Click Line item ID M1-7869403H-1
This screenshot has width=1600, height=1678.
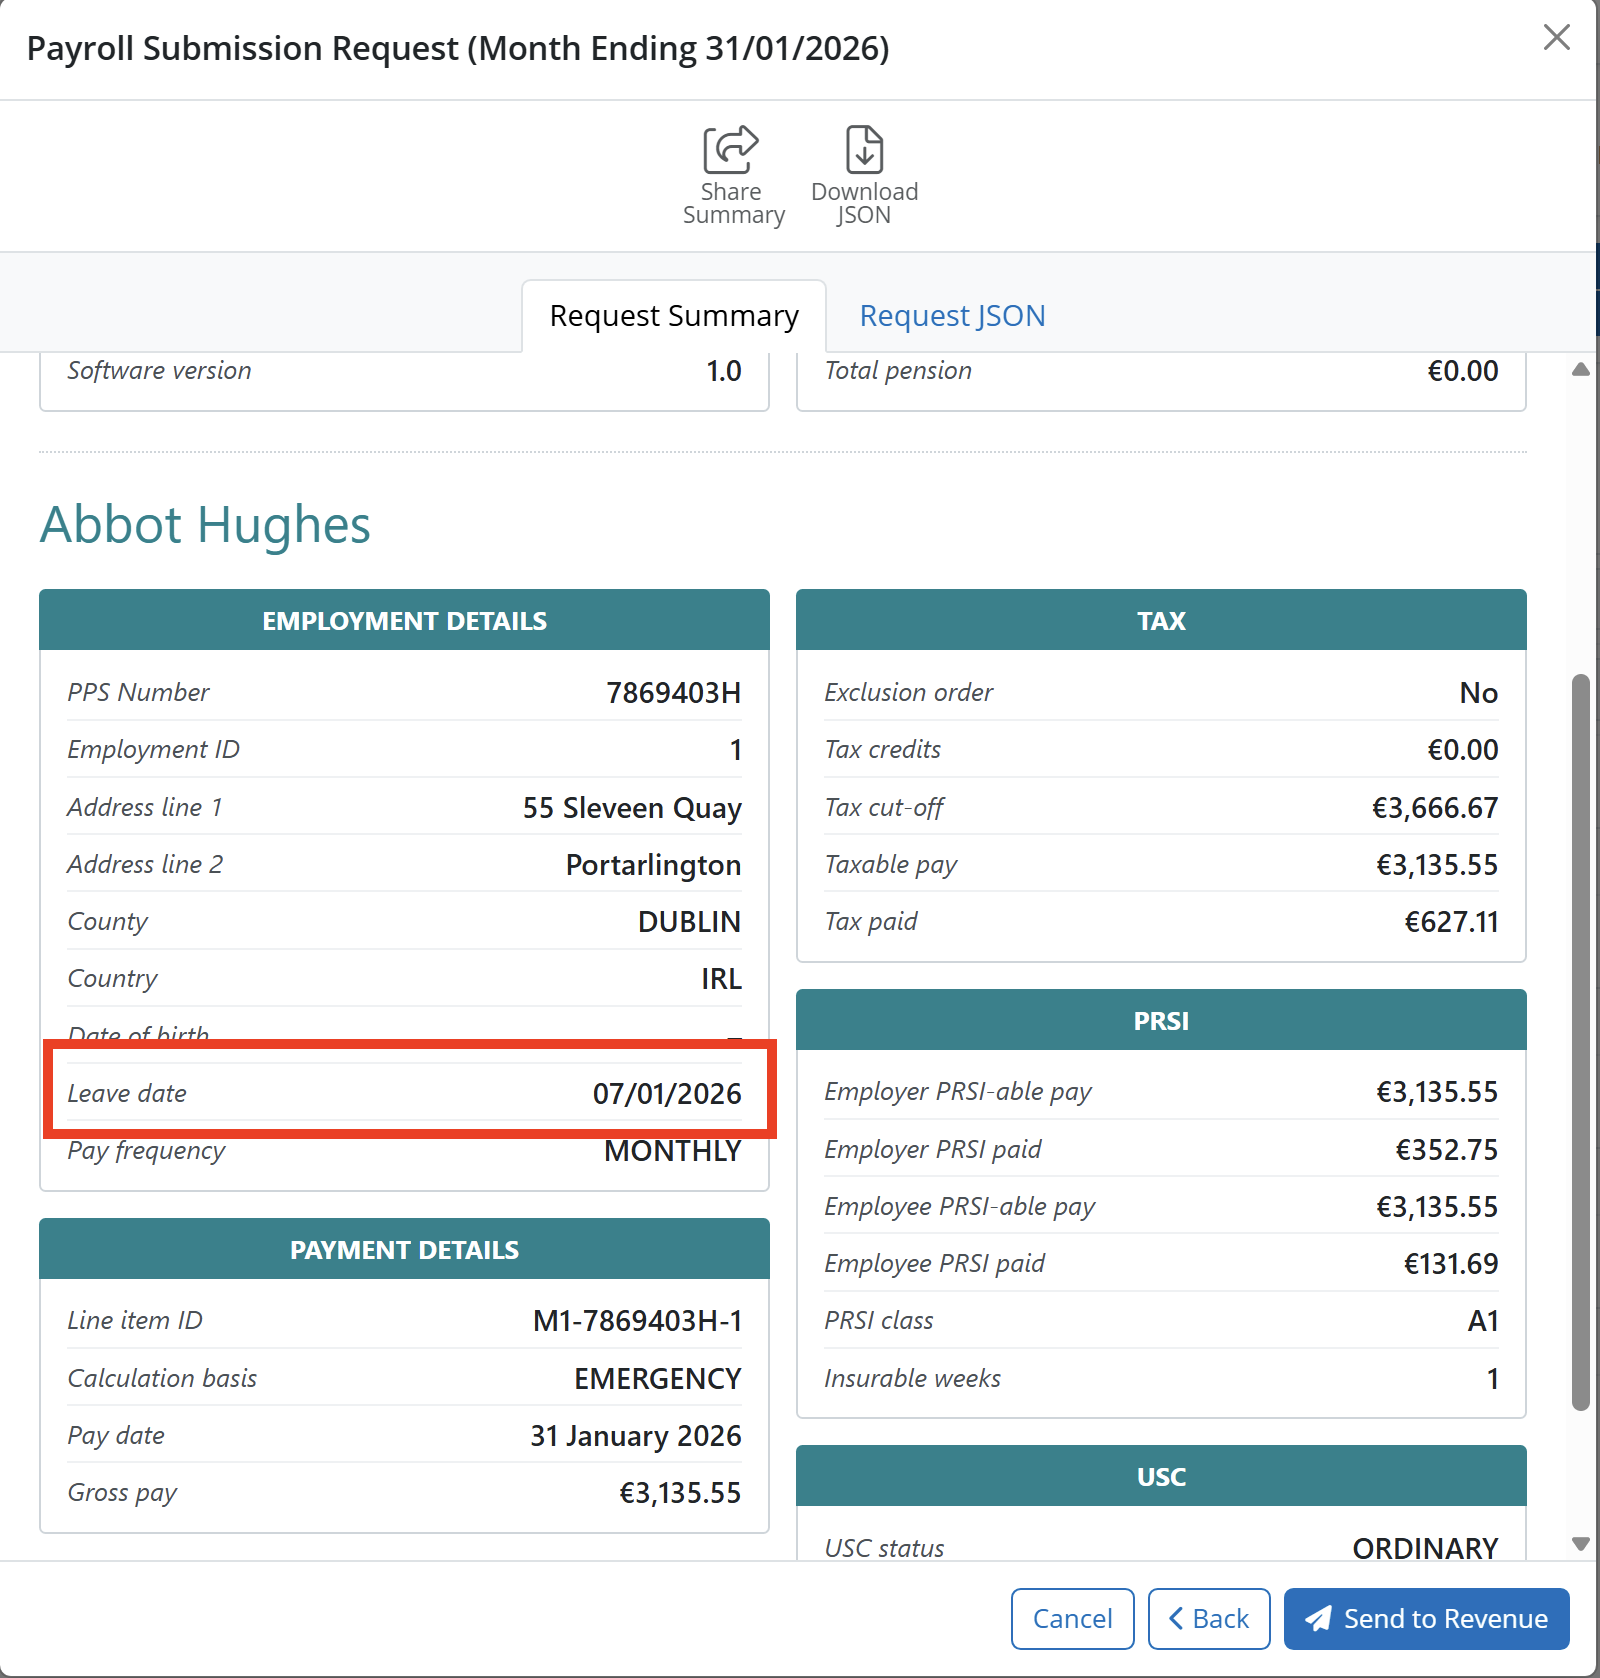point(637,1320)
